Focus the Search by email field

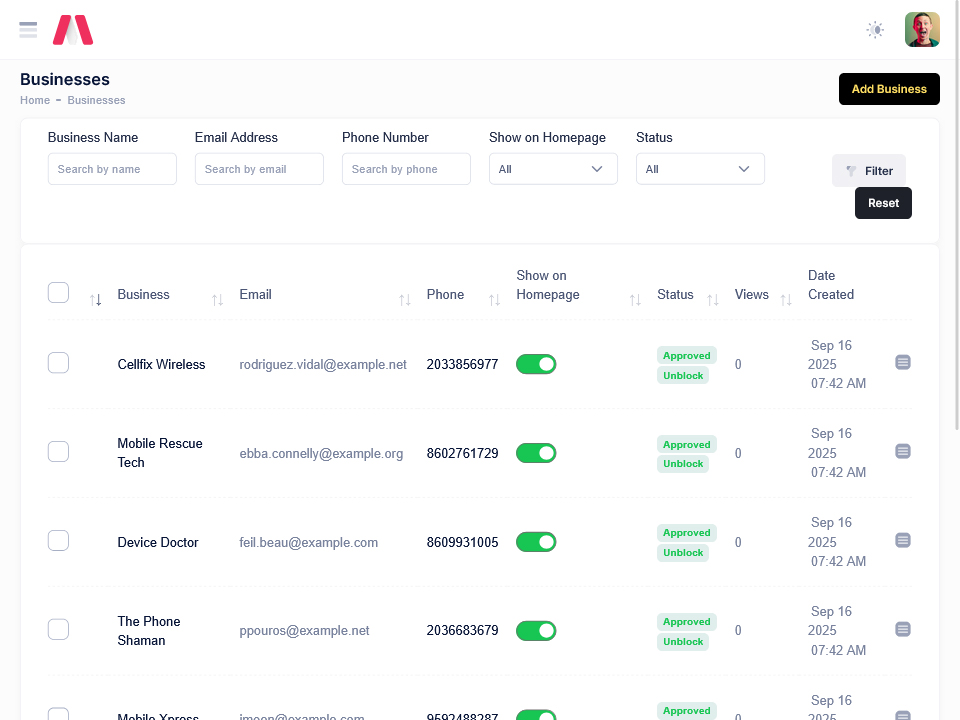[x=259, y=169]
